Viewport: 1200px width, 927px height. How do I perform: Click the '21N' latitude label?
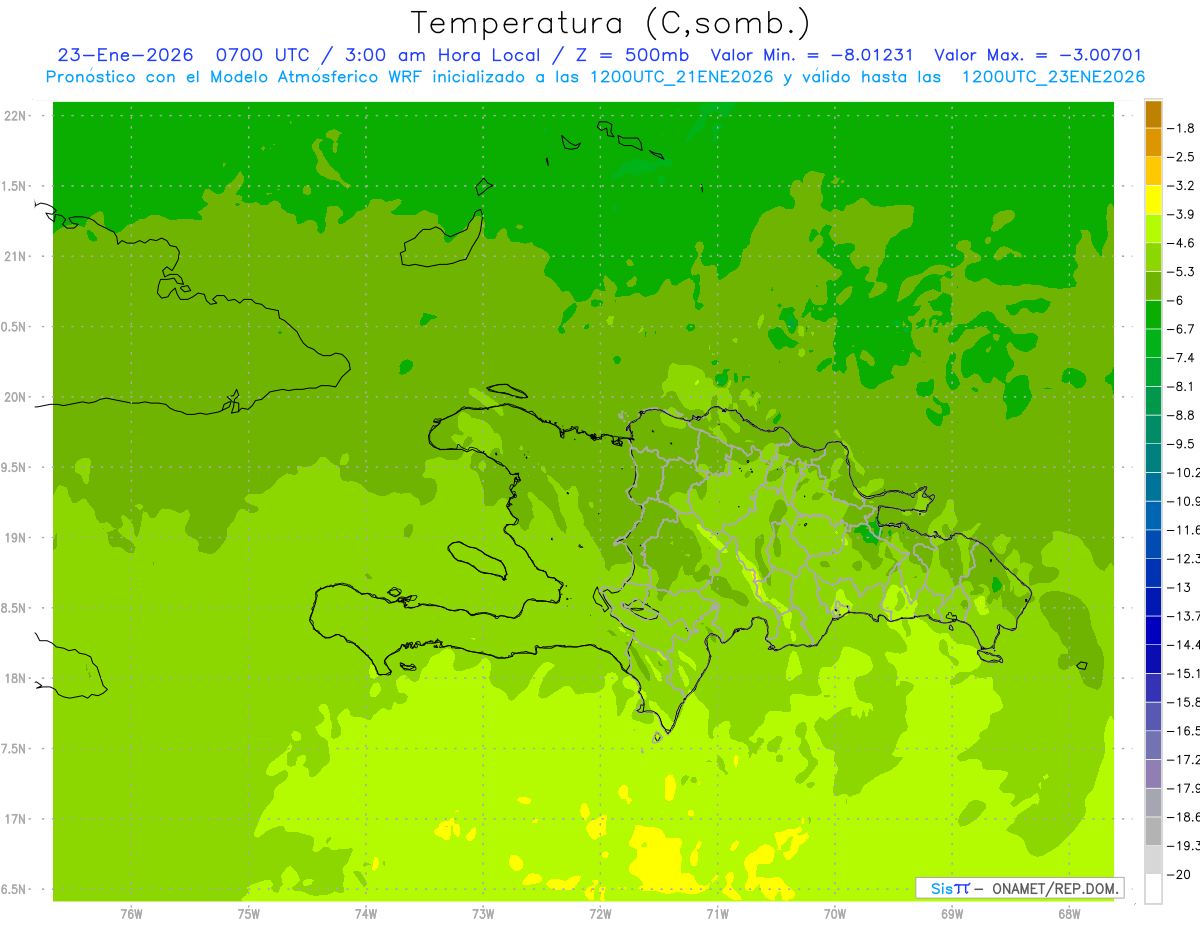point(17,257)
